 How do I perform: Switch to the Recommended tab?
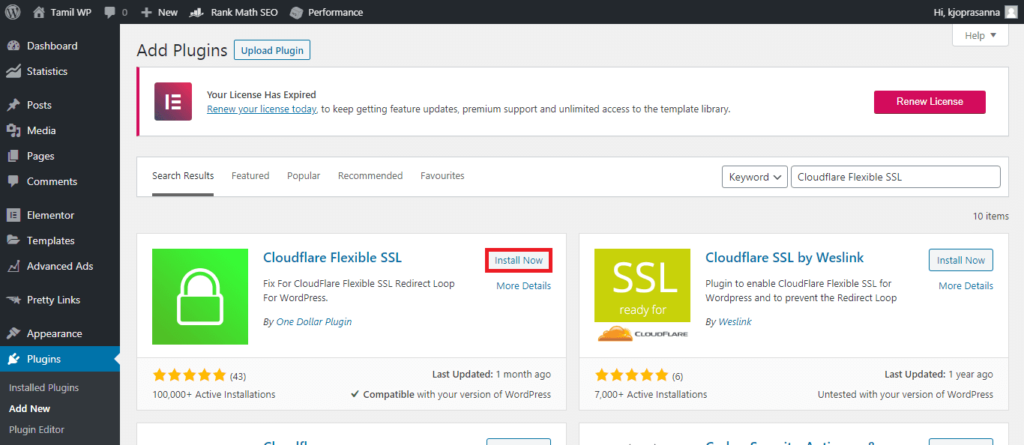tap(370, 176)
